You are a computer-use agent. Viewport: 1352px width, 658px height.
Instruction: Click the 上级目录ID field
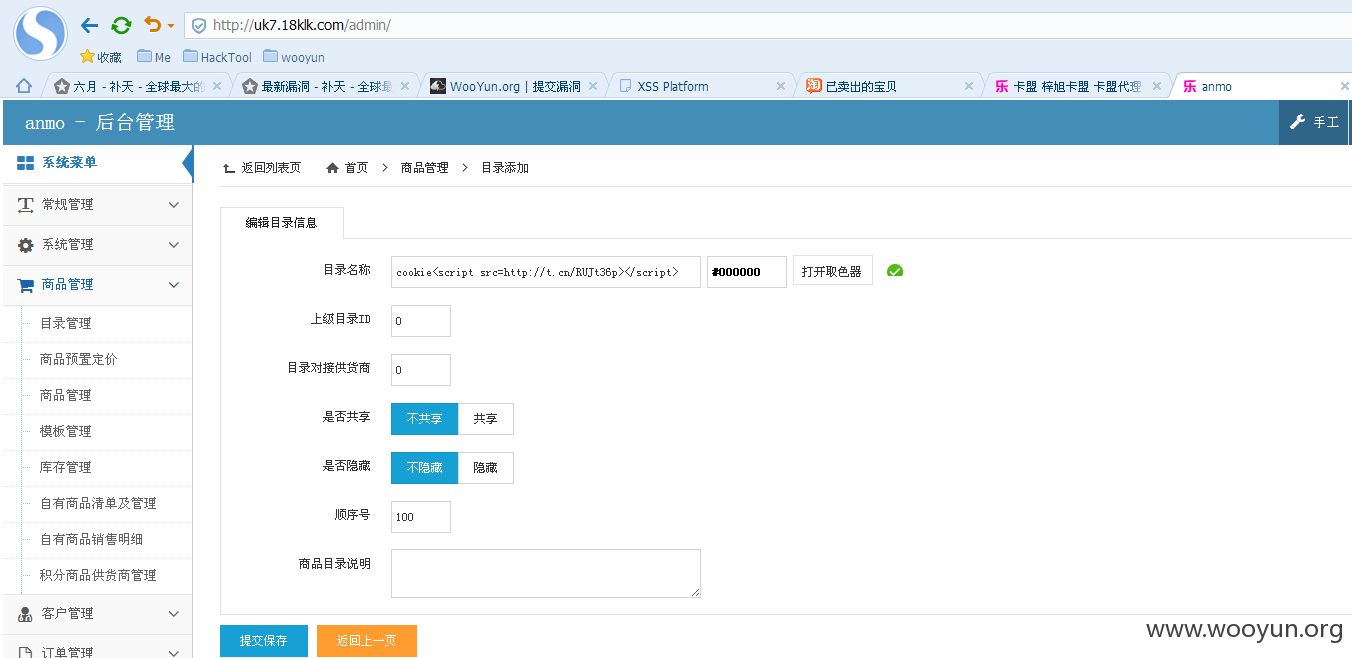421,321
